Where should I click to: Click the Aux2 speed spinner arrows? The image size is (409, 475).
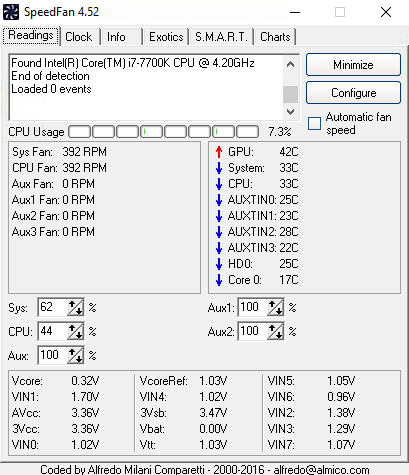pos(275,331)
